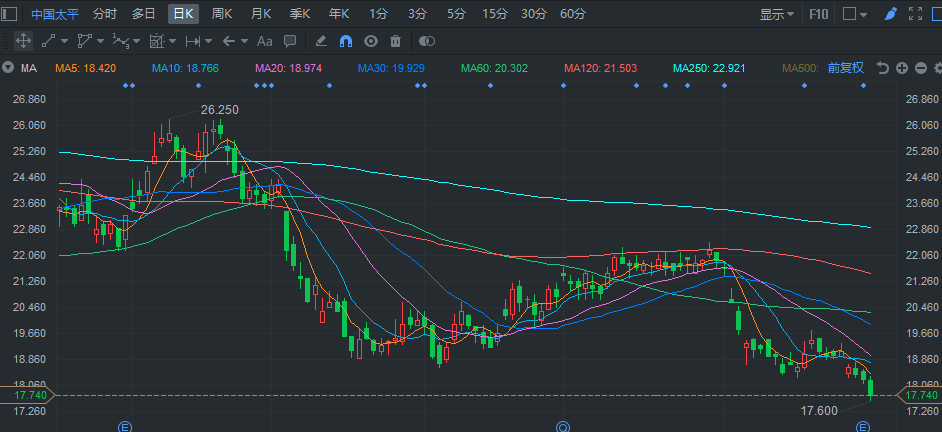Click the circled Q quarterly marker
942x432 pixels.
[x=563, y=427]
